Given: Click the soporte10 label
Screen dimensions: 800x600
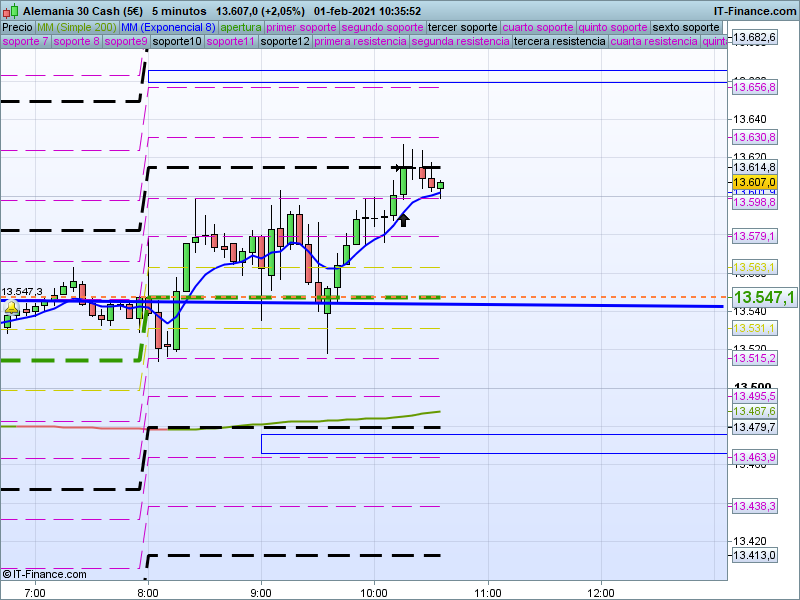Looking at the screenshot, I should coord(177,41).
